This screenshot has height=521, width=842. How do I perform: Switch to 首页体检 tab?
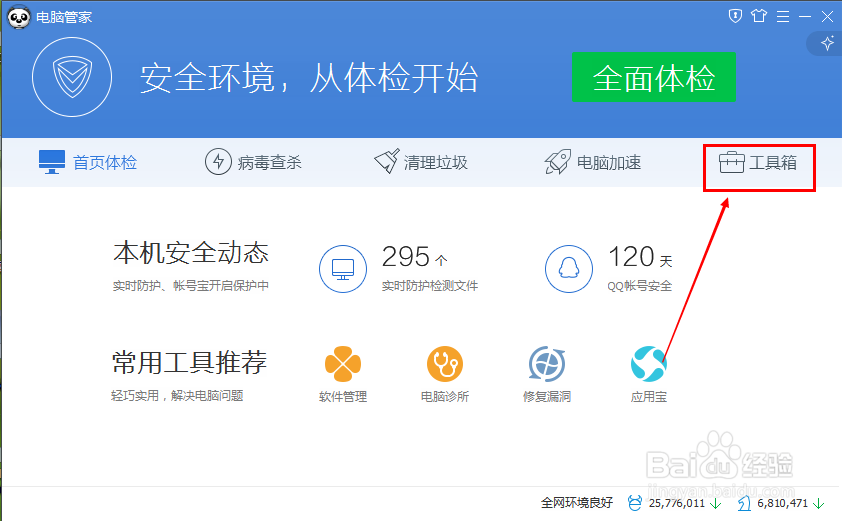pyautogui.click(x=88, y=162)
